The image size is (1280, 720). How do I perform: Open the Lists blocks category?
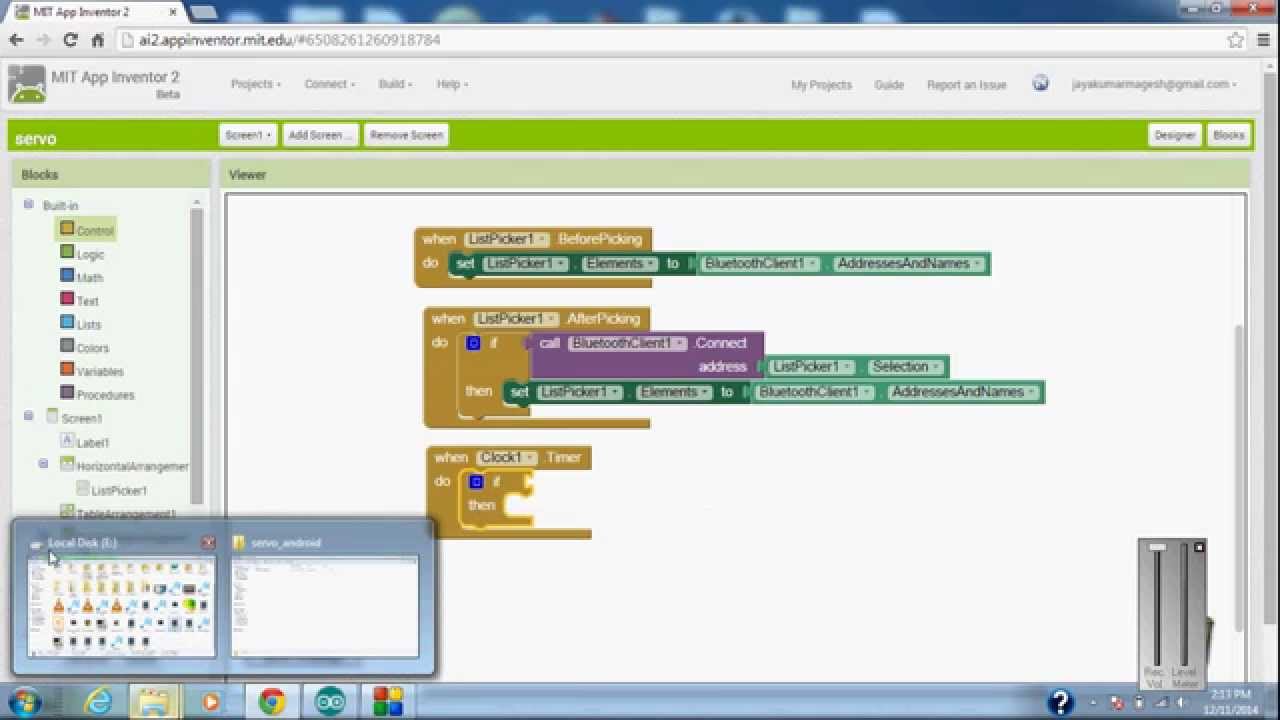[80, 324]
